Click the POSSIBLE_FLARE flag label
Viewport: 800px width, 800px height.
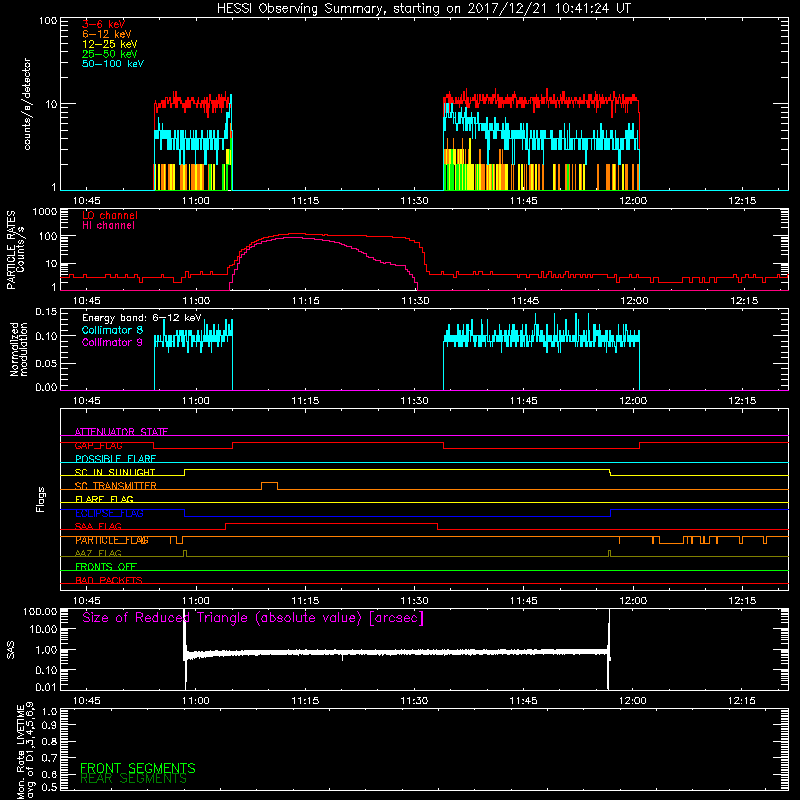pyautogui.click(x=115, y=459)
